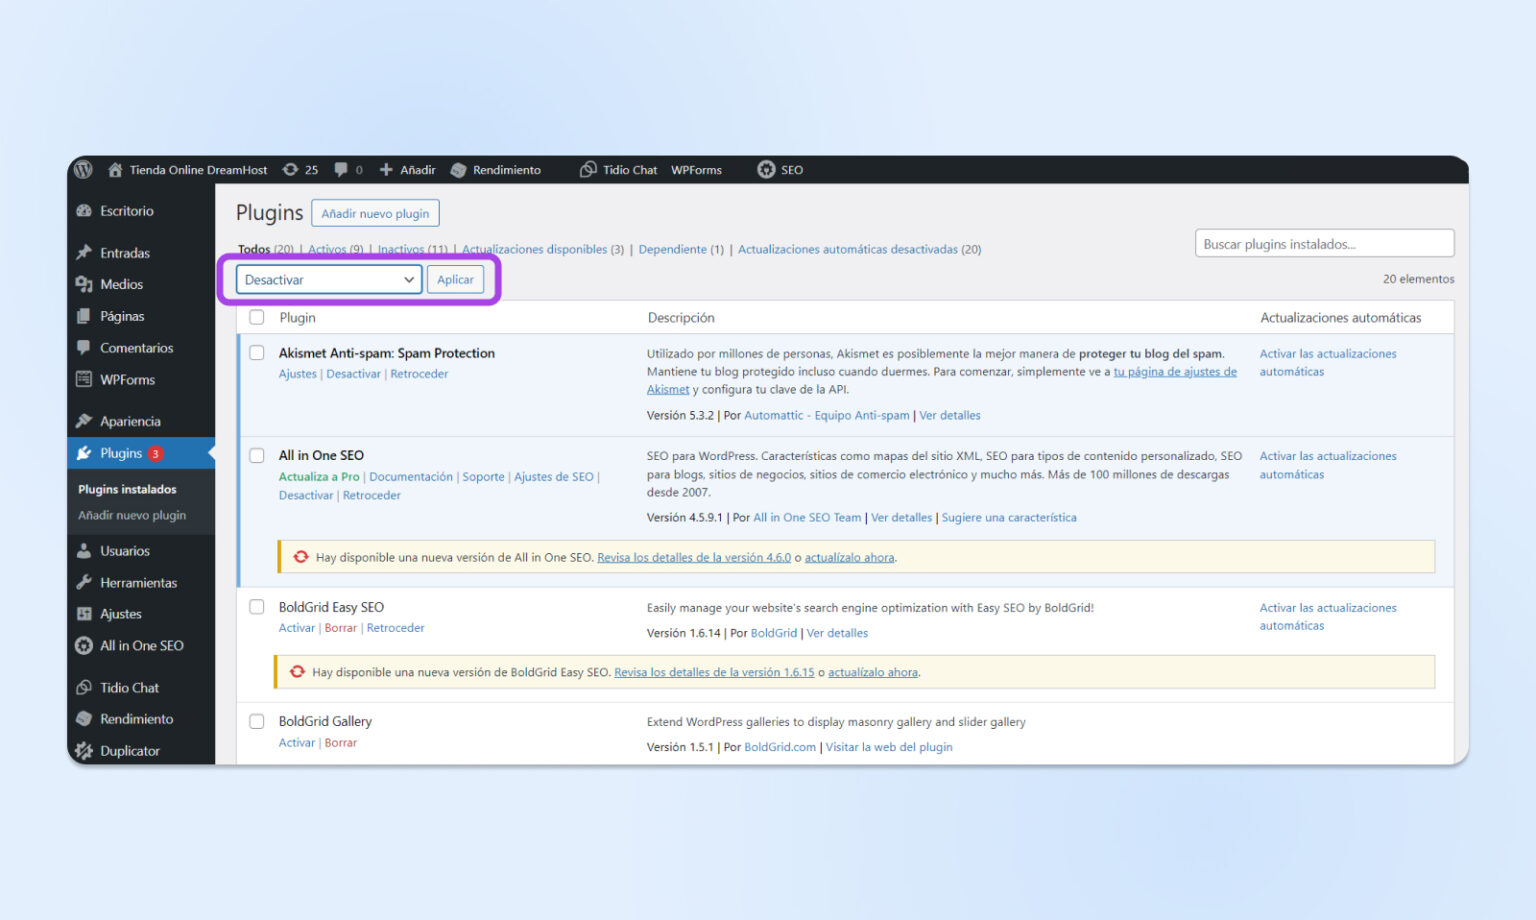Open Escritorio via the dashboard icon

[85, 211]
